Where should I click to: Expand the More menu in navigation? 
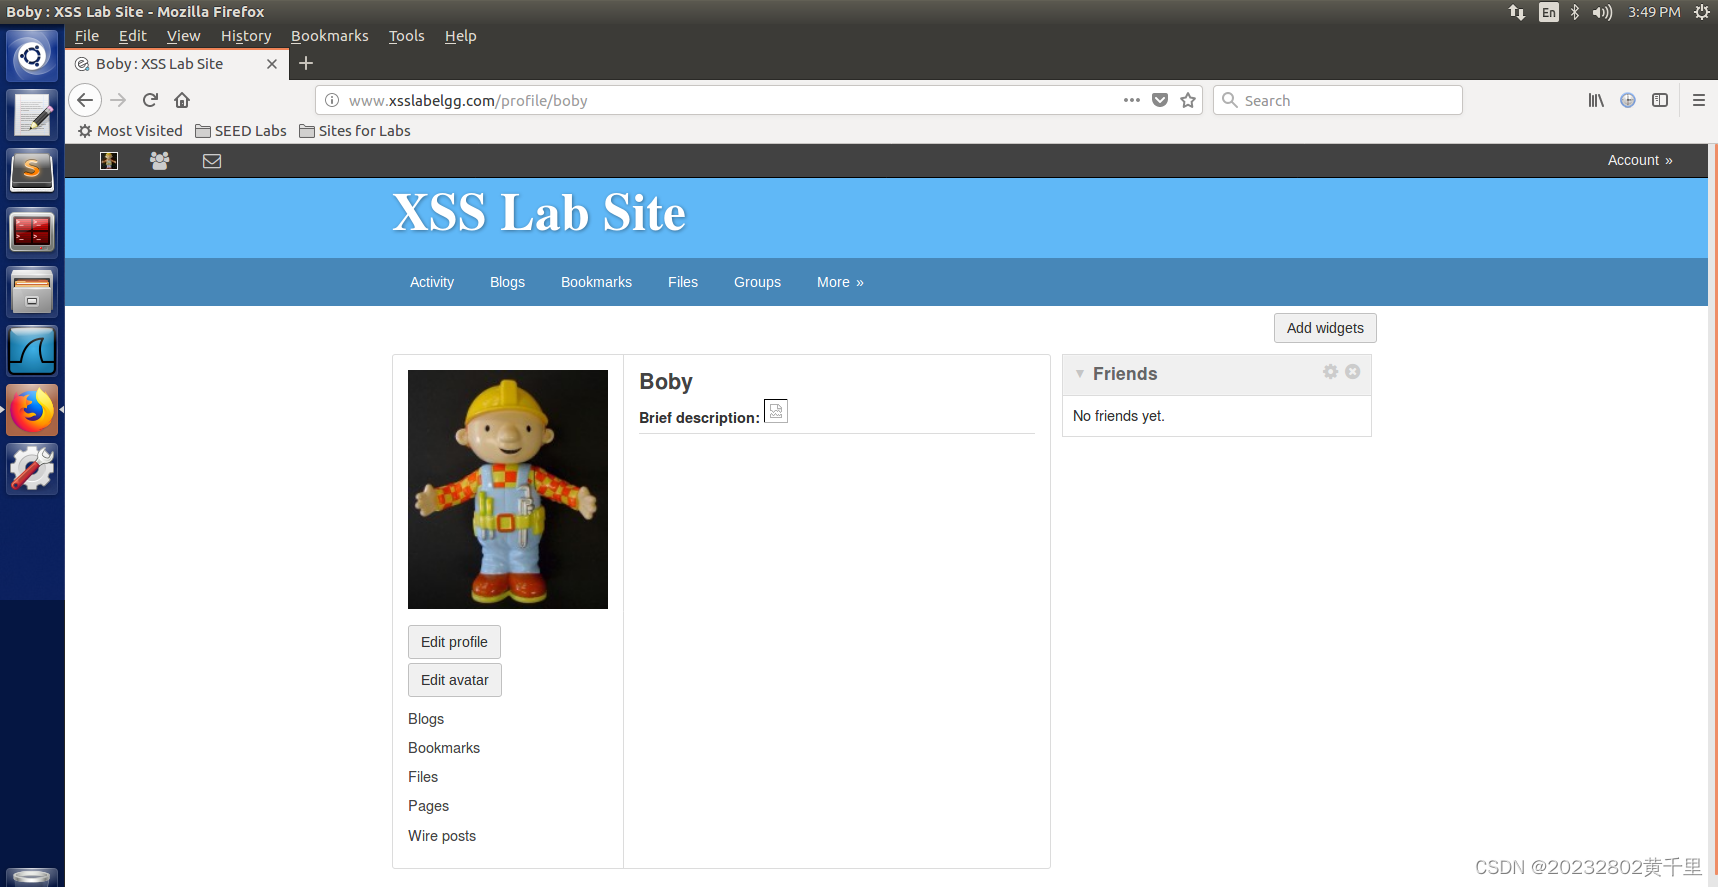(x=840, y=282)
